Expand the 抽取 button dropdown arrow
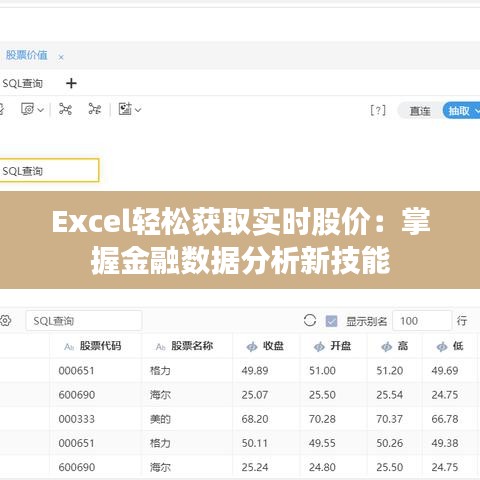Viewport: 480px width, 480px height. click(477, 111)
